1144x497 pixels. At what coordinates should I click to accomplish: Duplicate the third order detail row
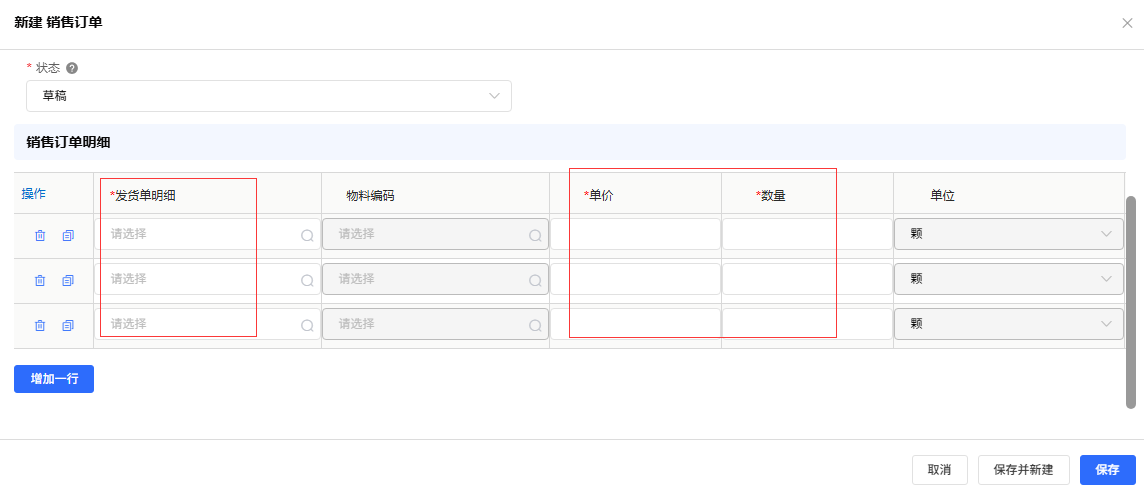pyautogui.click(x=68, y=326)
